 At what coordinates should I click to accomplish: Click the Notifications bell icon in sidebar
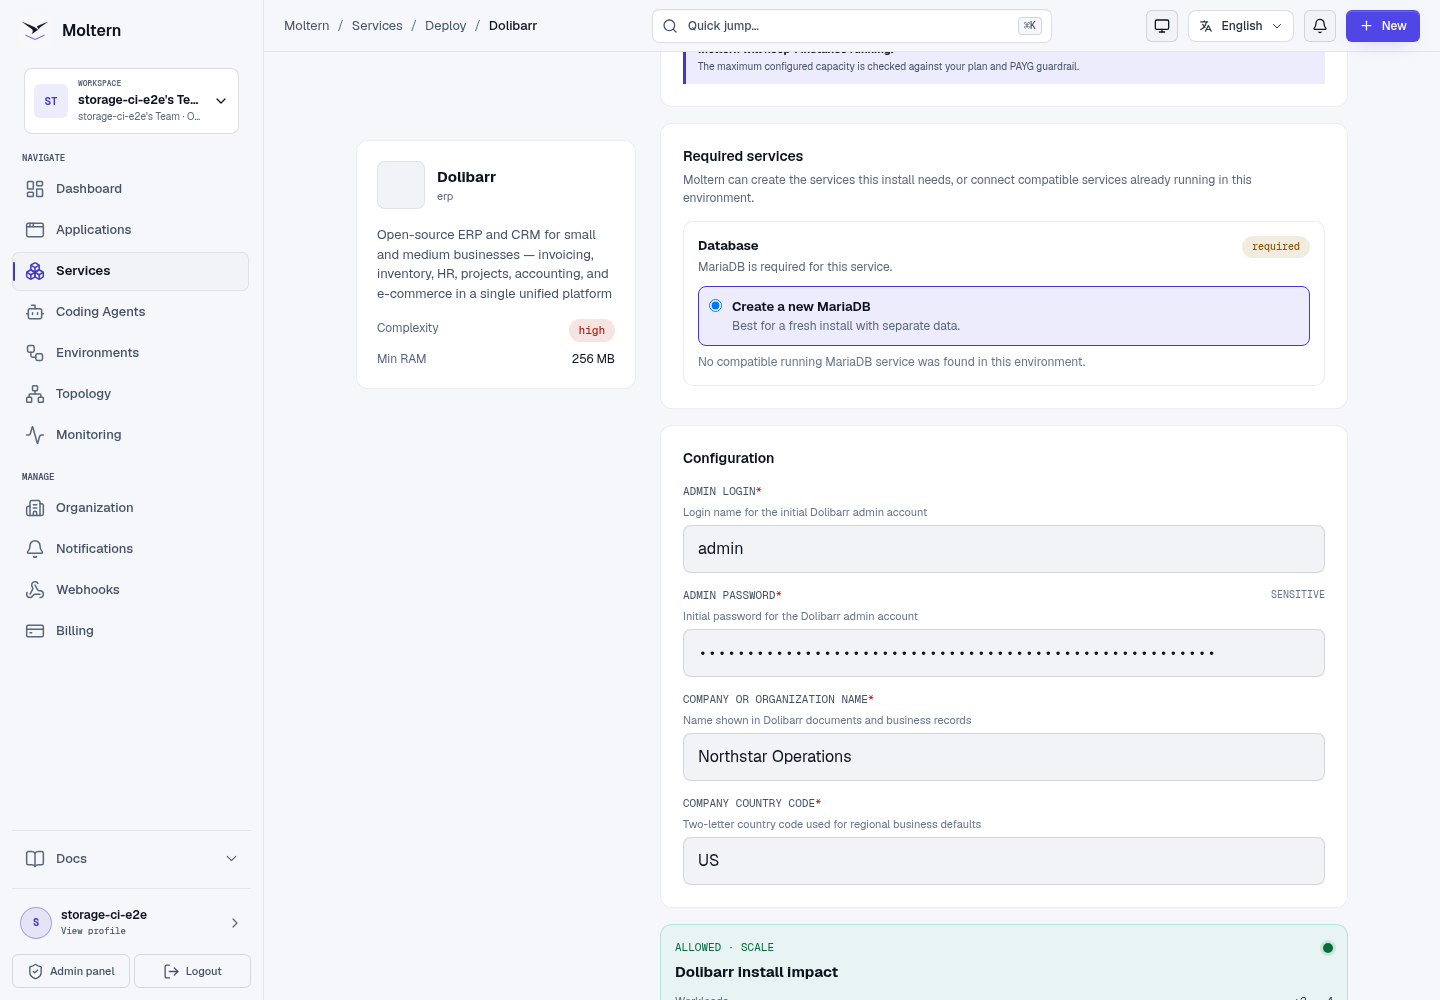click(35, 549)
